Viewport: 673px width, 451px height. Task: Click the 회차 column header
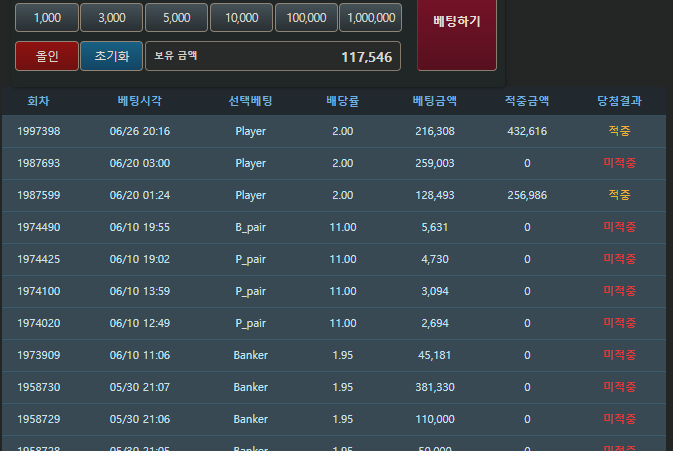pyautogui.click(x=38, y=101)
